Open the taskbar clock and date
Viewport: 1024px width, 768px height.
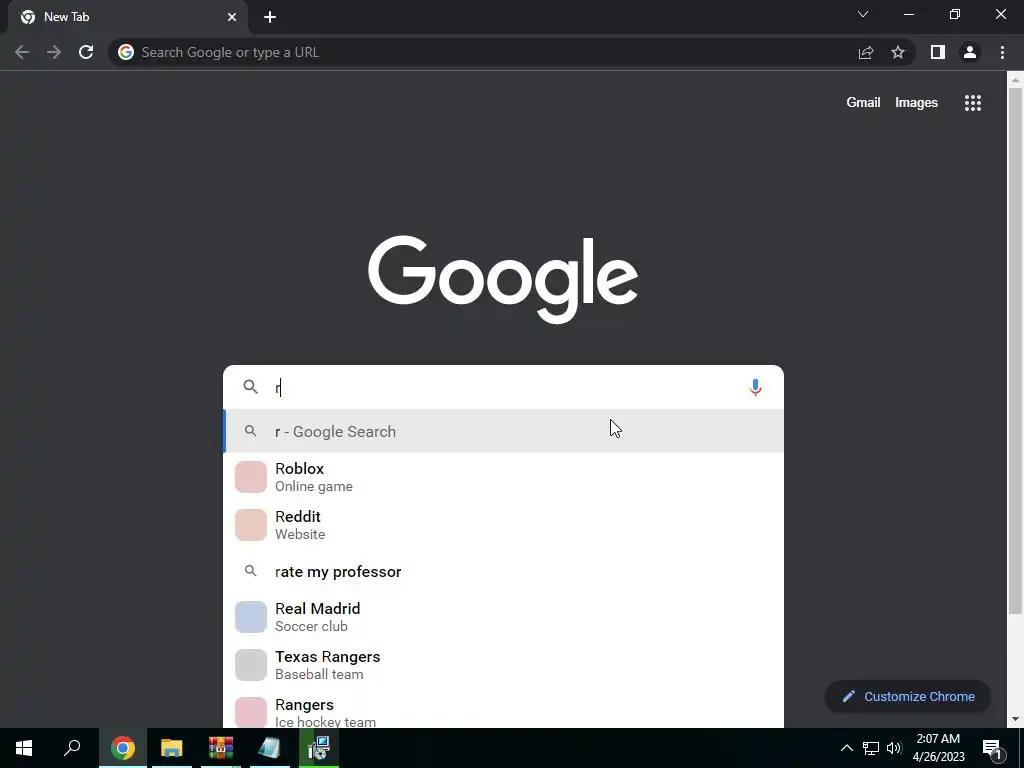(x=938, y=748)
